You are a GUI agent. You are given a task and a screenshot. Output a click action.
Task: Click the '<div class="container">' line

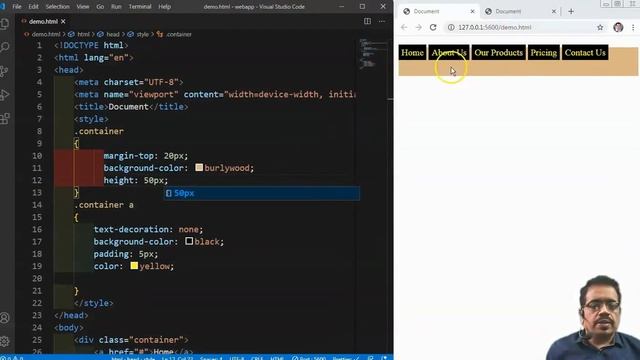pos(131,340)
